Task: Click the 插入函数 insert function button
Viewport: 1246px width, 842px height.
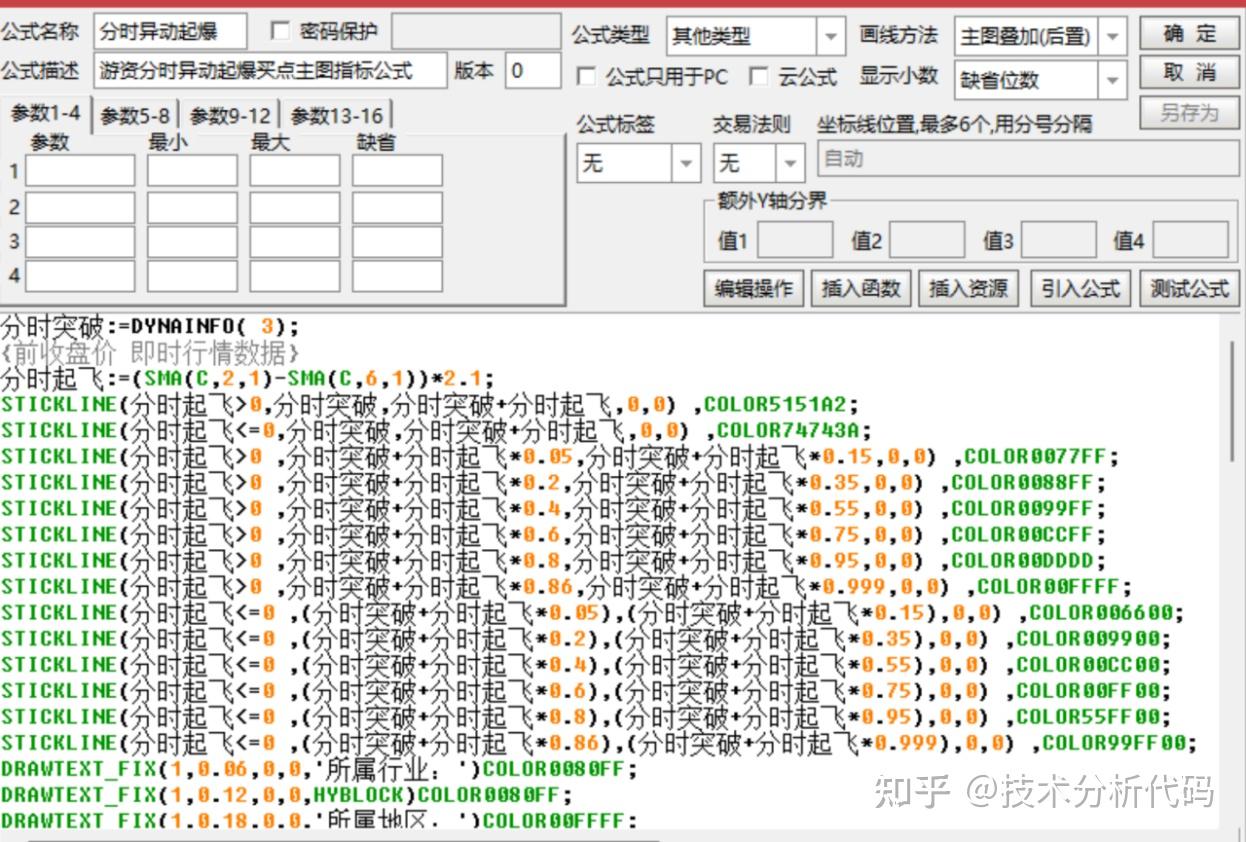Action: pos(861,289)
